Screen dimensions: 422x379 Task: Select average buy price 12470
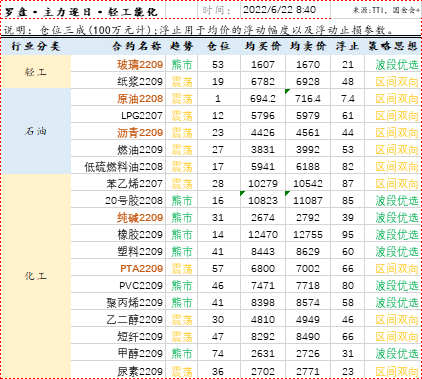[x=263, y=234]
